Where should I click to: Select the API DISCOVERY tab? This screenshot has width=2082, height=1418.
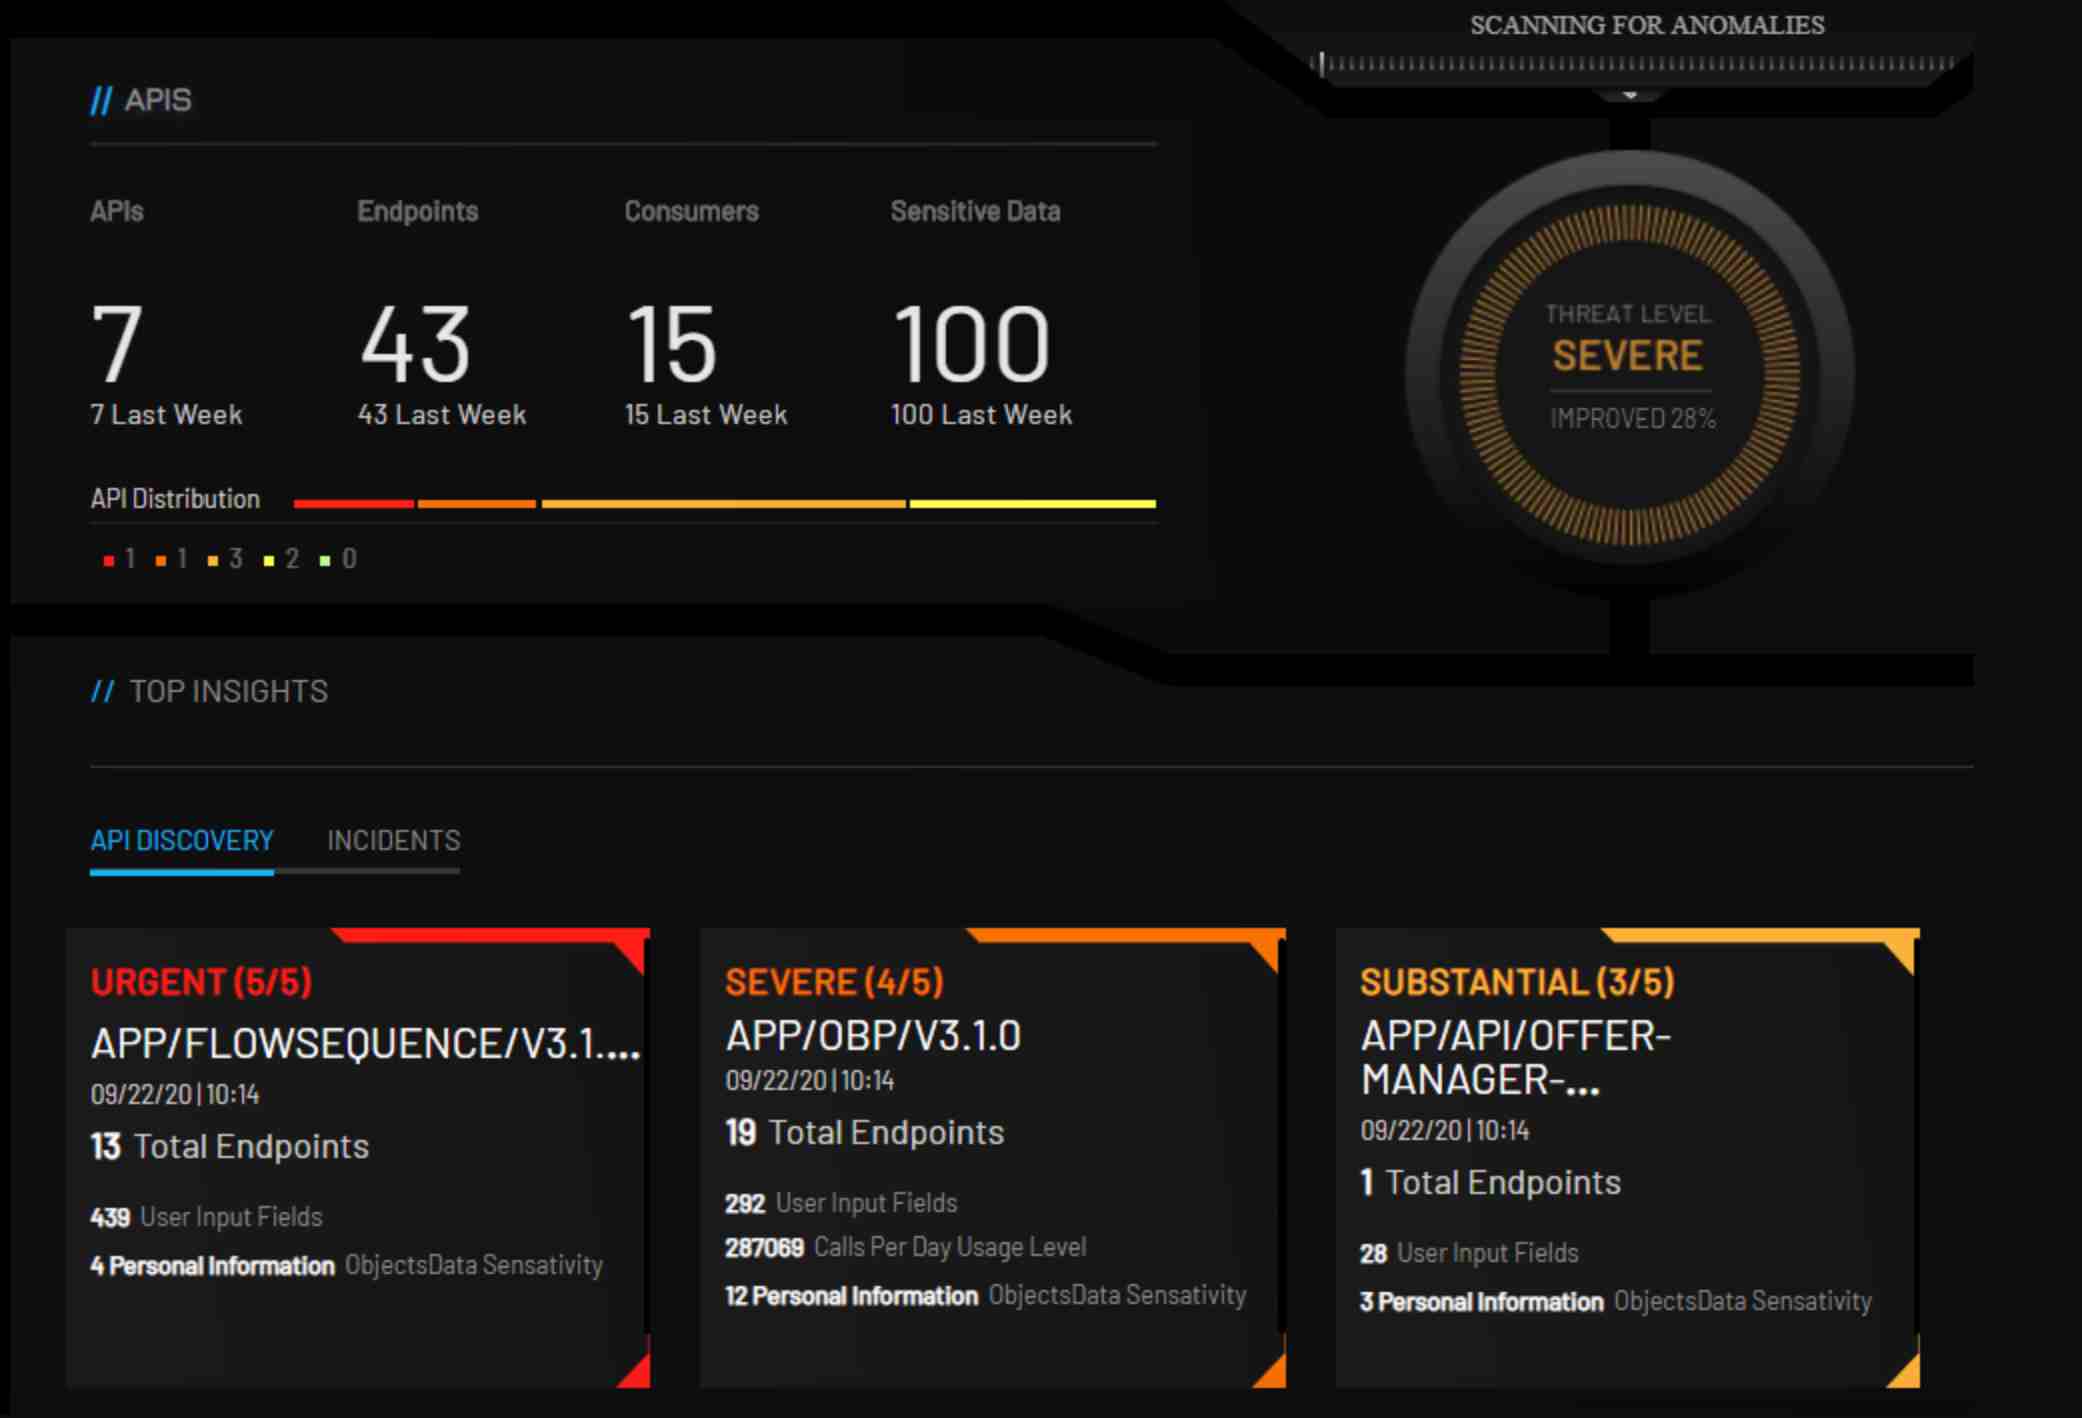pyautogui.click(x=181, y=841)
